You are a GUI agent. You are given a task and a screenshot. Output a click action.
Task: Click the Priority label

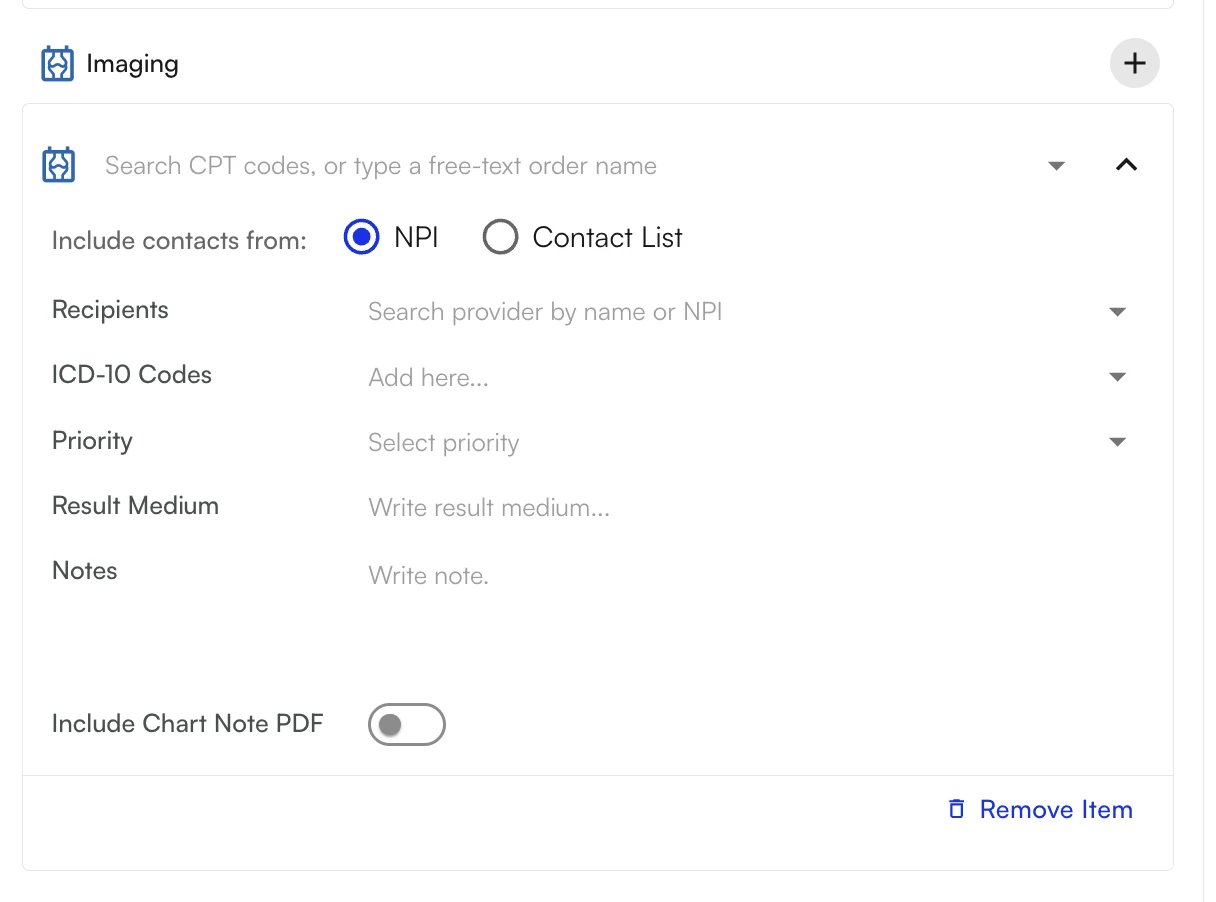tap(92, 441)
